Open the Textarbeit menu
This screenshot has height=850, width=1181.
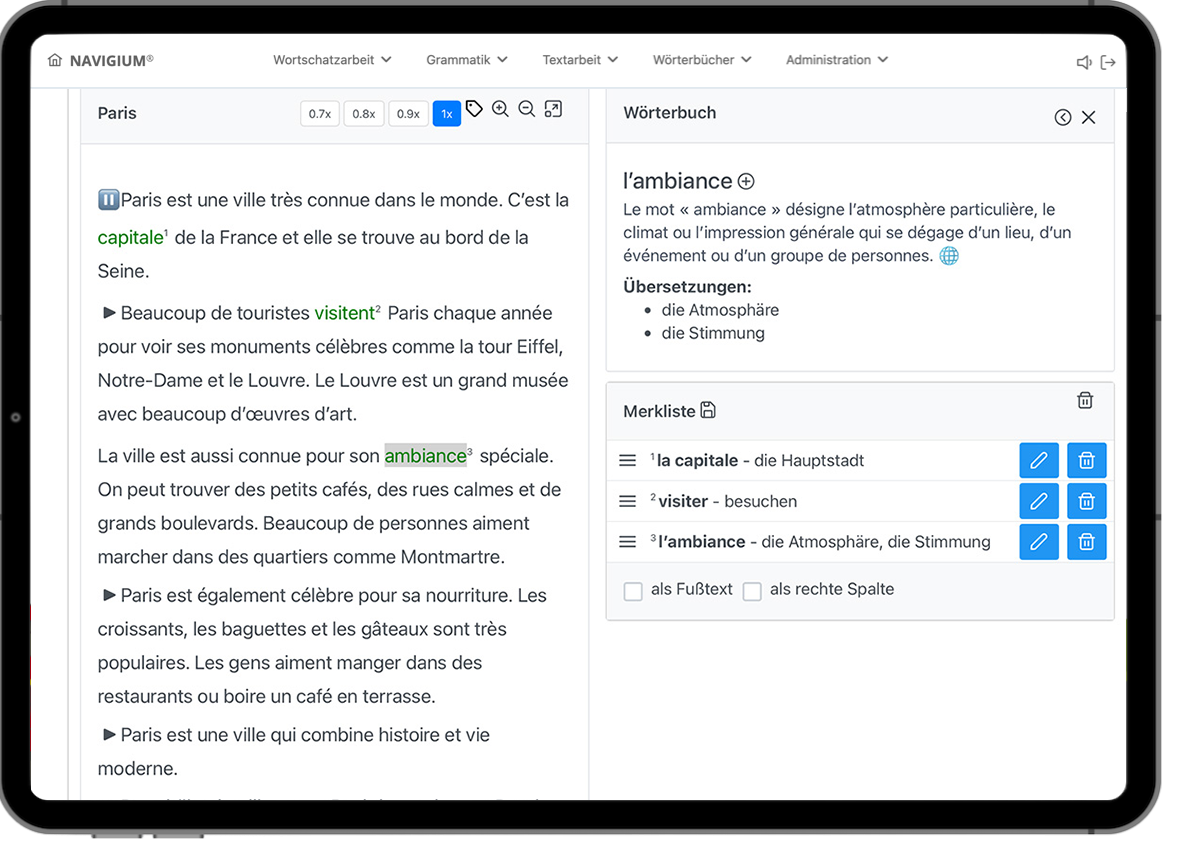pos(580,59)
